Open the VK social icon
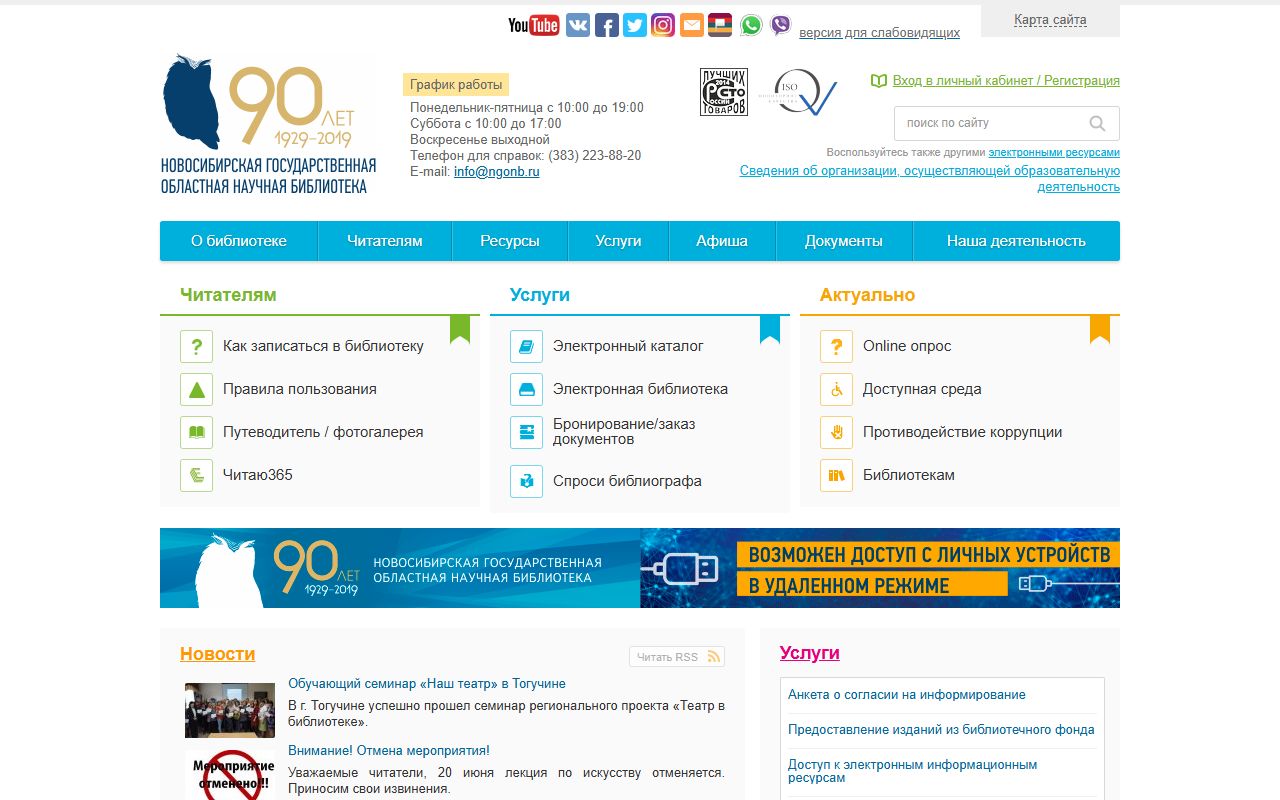 tap(578, 25)
